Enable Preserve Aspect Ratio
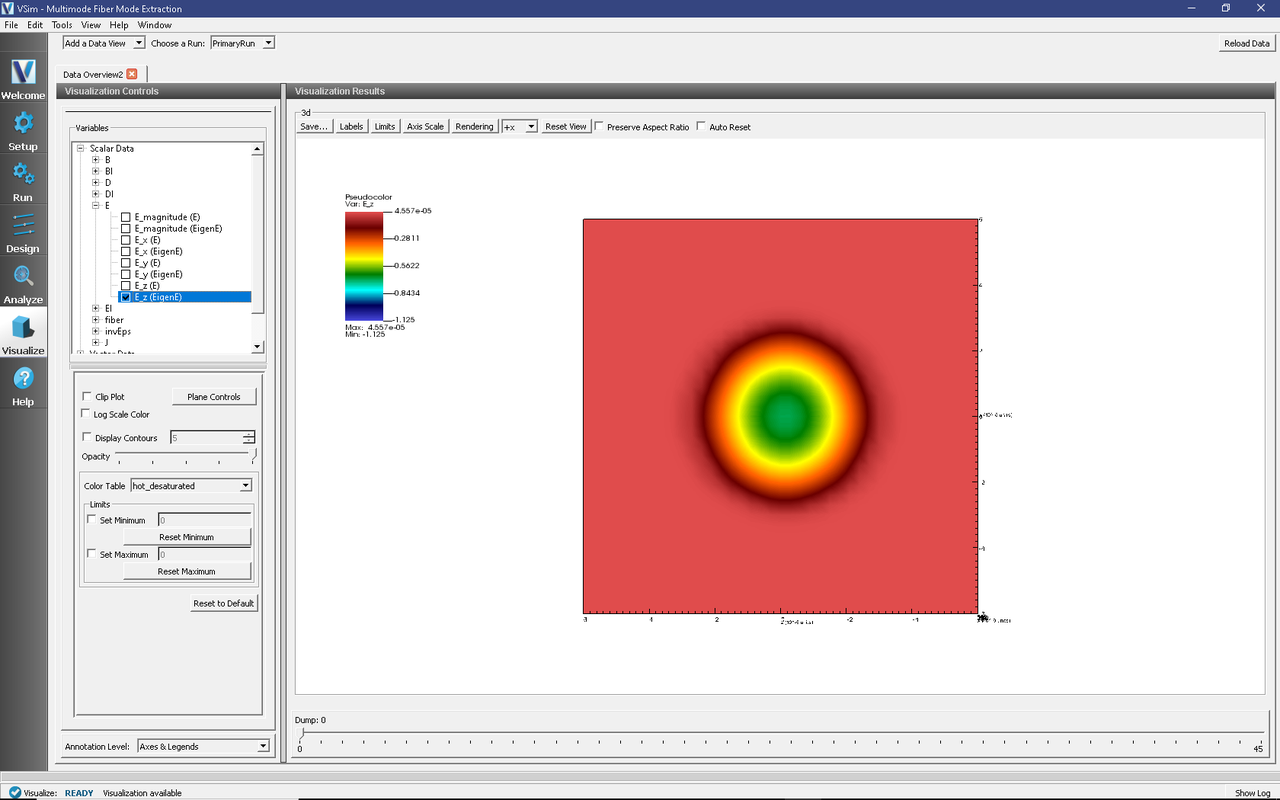Image resolution: width=1280 pixels, height=800 pixels. pos(598,126)
